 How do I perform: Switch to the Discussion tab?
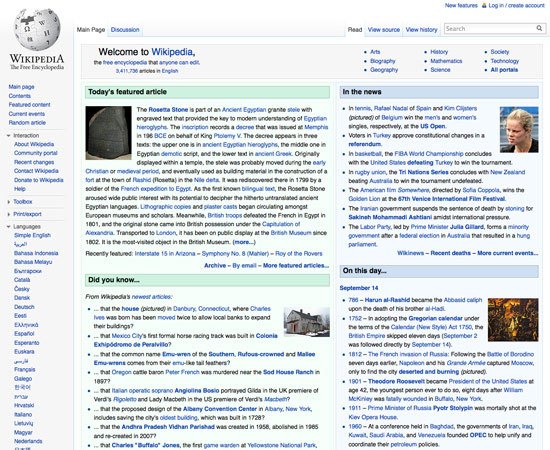click(125, 30)
